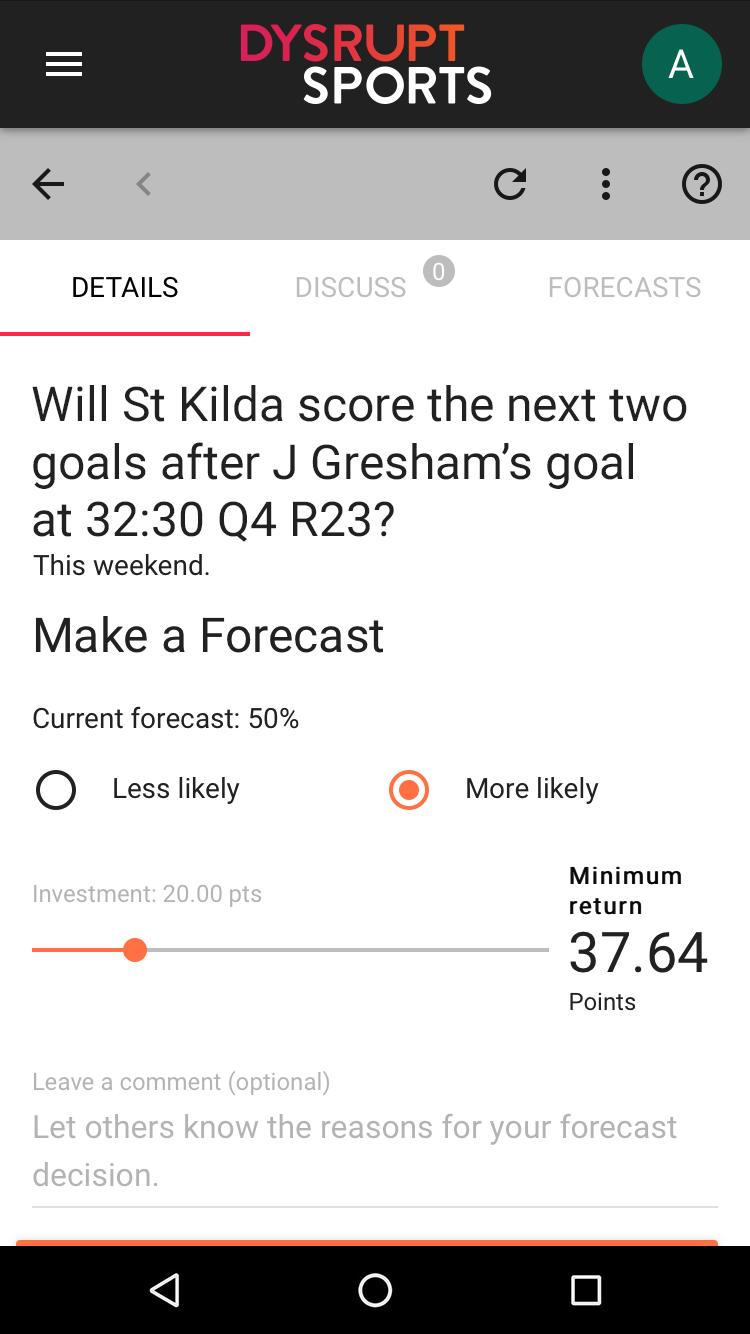Click the comment text field
750x1334 pixels.
click(374, 1150)
